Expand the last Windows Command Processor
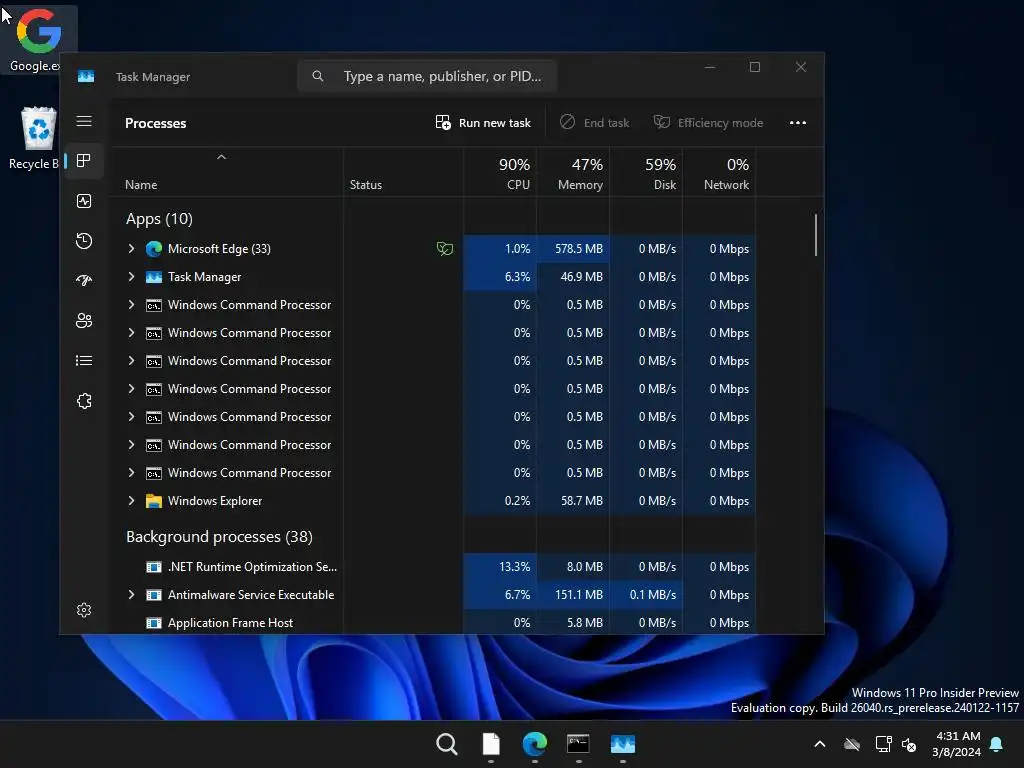This screenshot has height=768, width=1024. point(131,473)
